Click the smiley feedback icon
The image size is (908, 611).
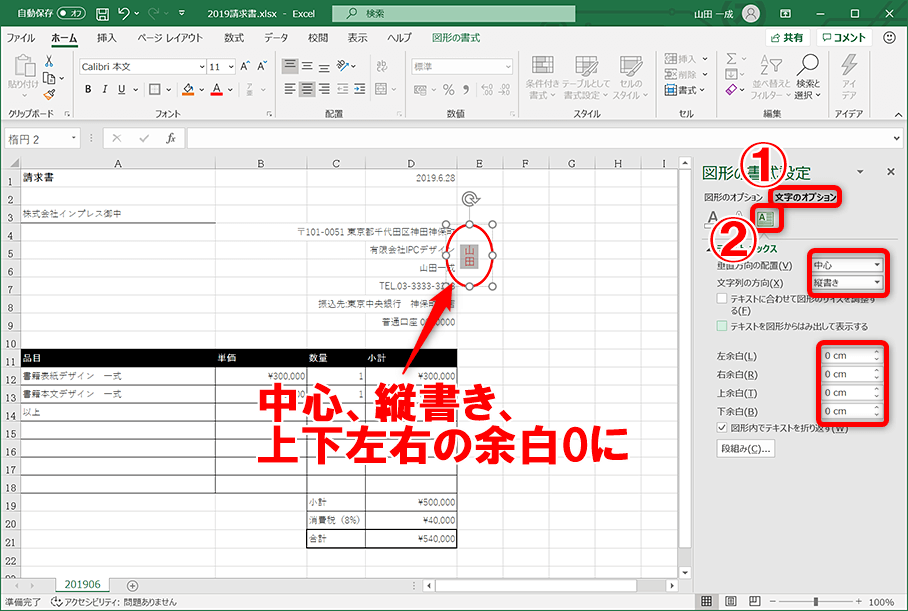889,38
